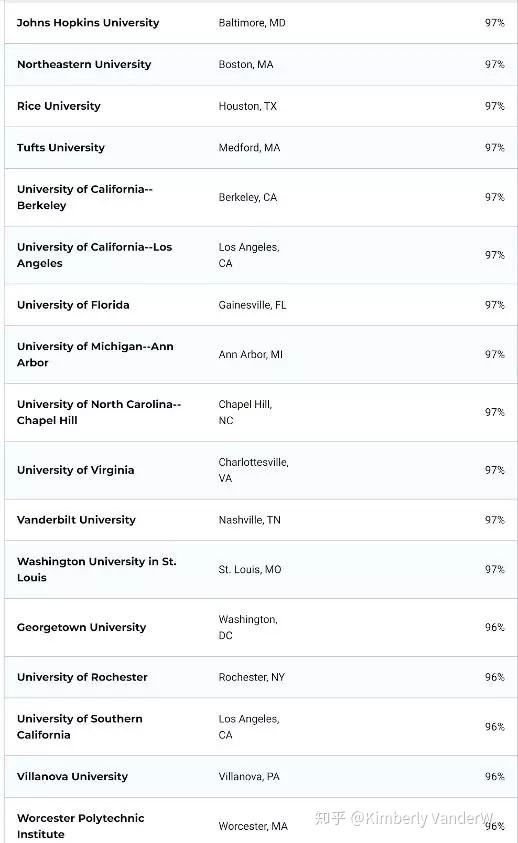Open University of California--Berkeley entry
This screenshot has width=518, height=843.
(x=85, y=197)
